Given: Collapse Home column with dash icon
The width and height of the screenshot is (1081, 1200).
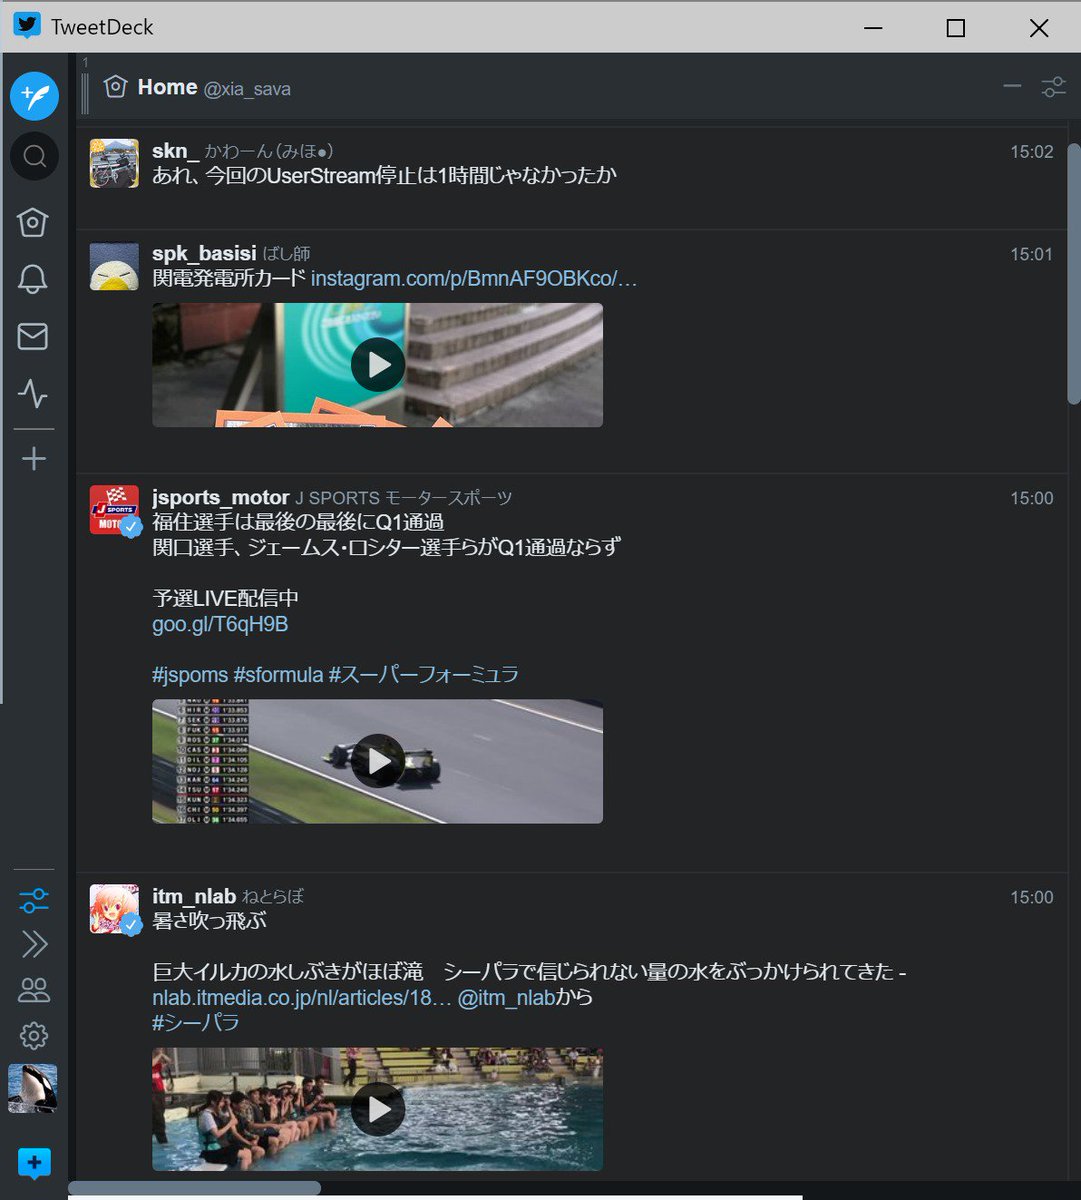Looking at the screenshot, I should pos(1012,87).
